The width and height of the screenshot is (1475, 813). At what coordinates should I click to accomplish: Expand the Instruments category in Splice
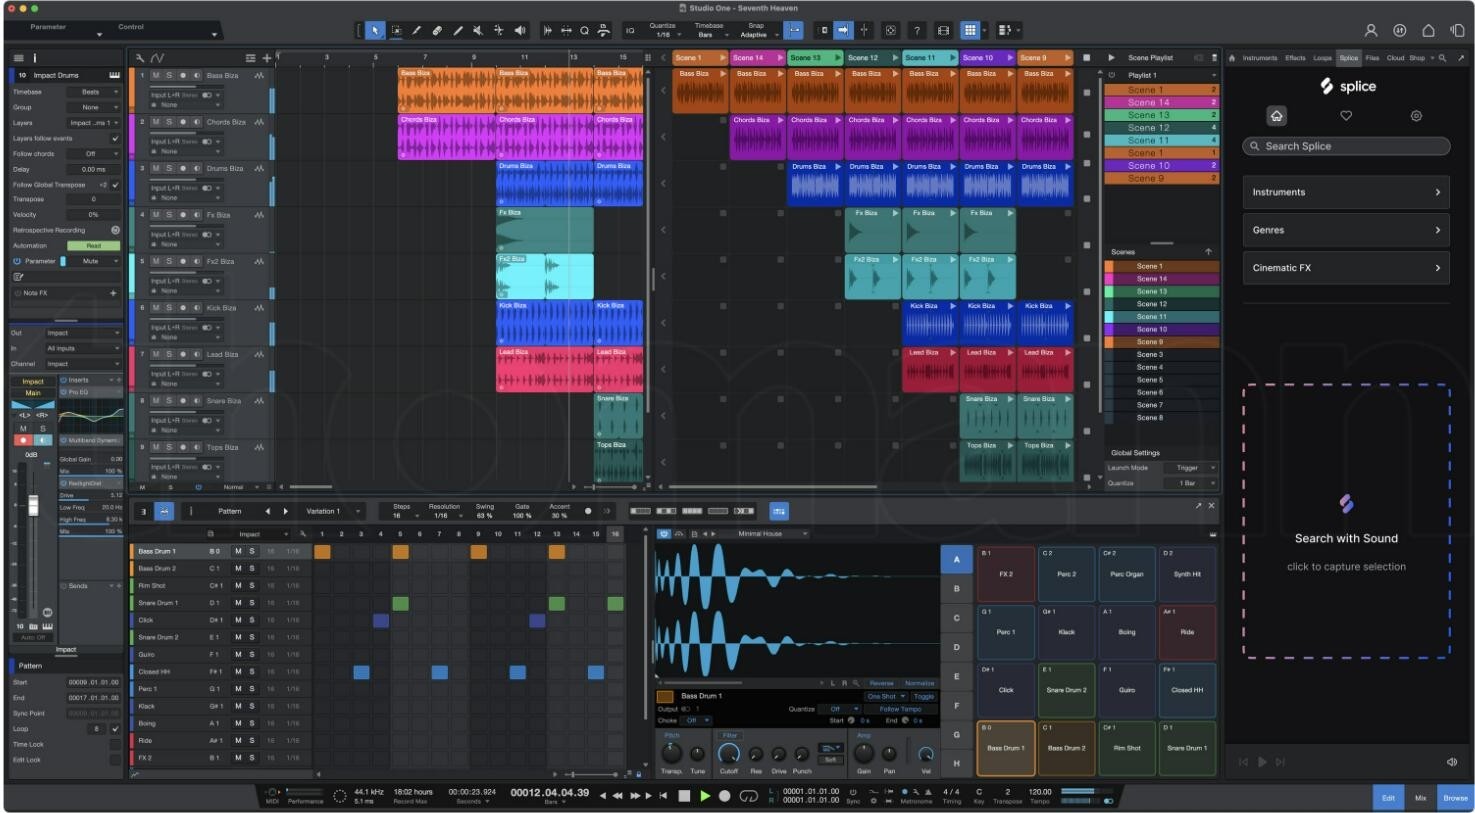click(x=1346, y=192)
